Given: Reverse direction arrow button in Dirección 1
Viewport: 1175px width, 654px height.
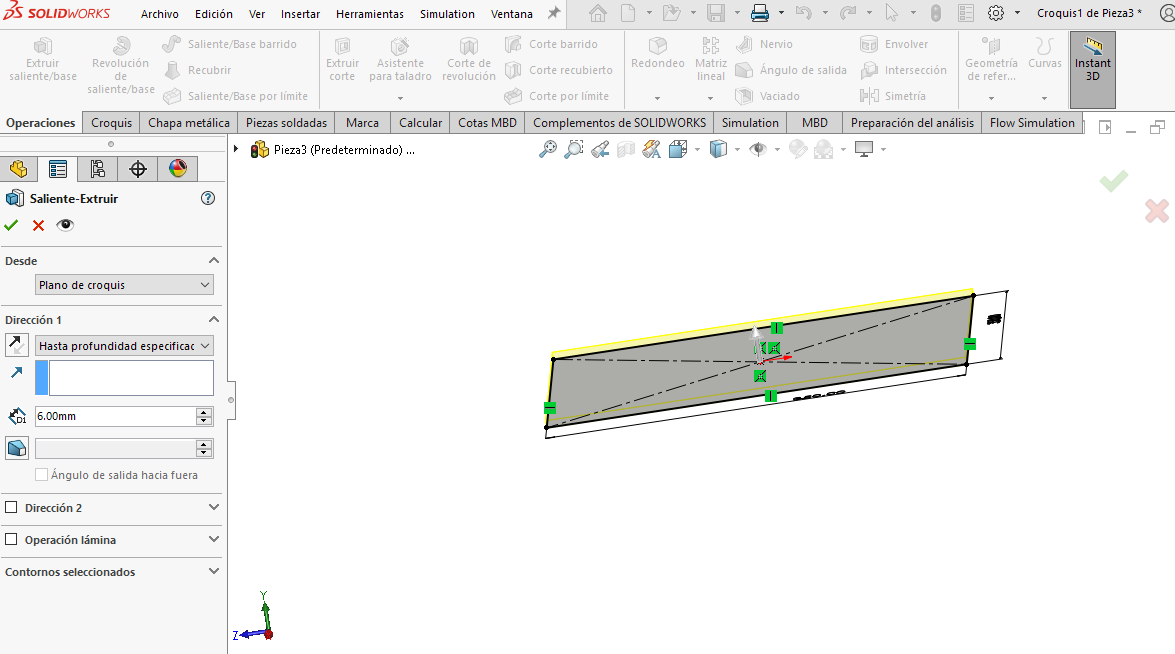Looking at the screenshot, I should pyautogui.click(x=16, y=345).
